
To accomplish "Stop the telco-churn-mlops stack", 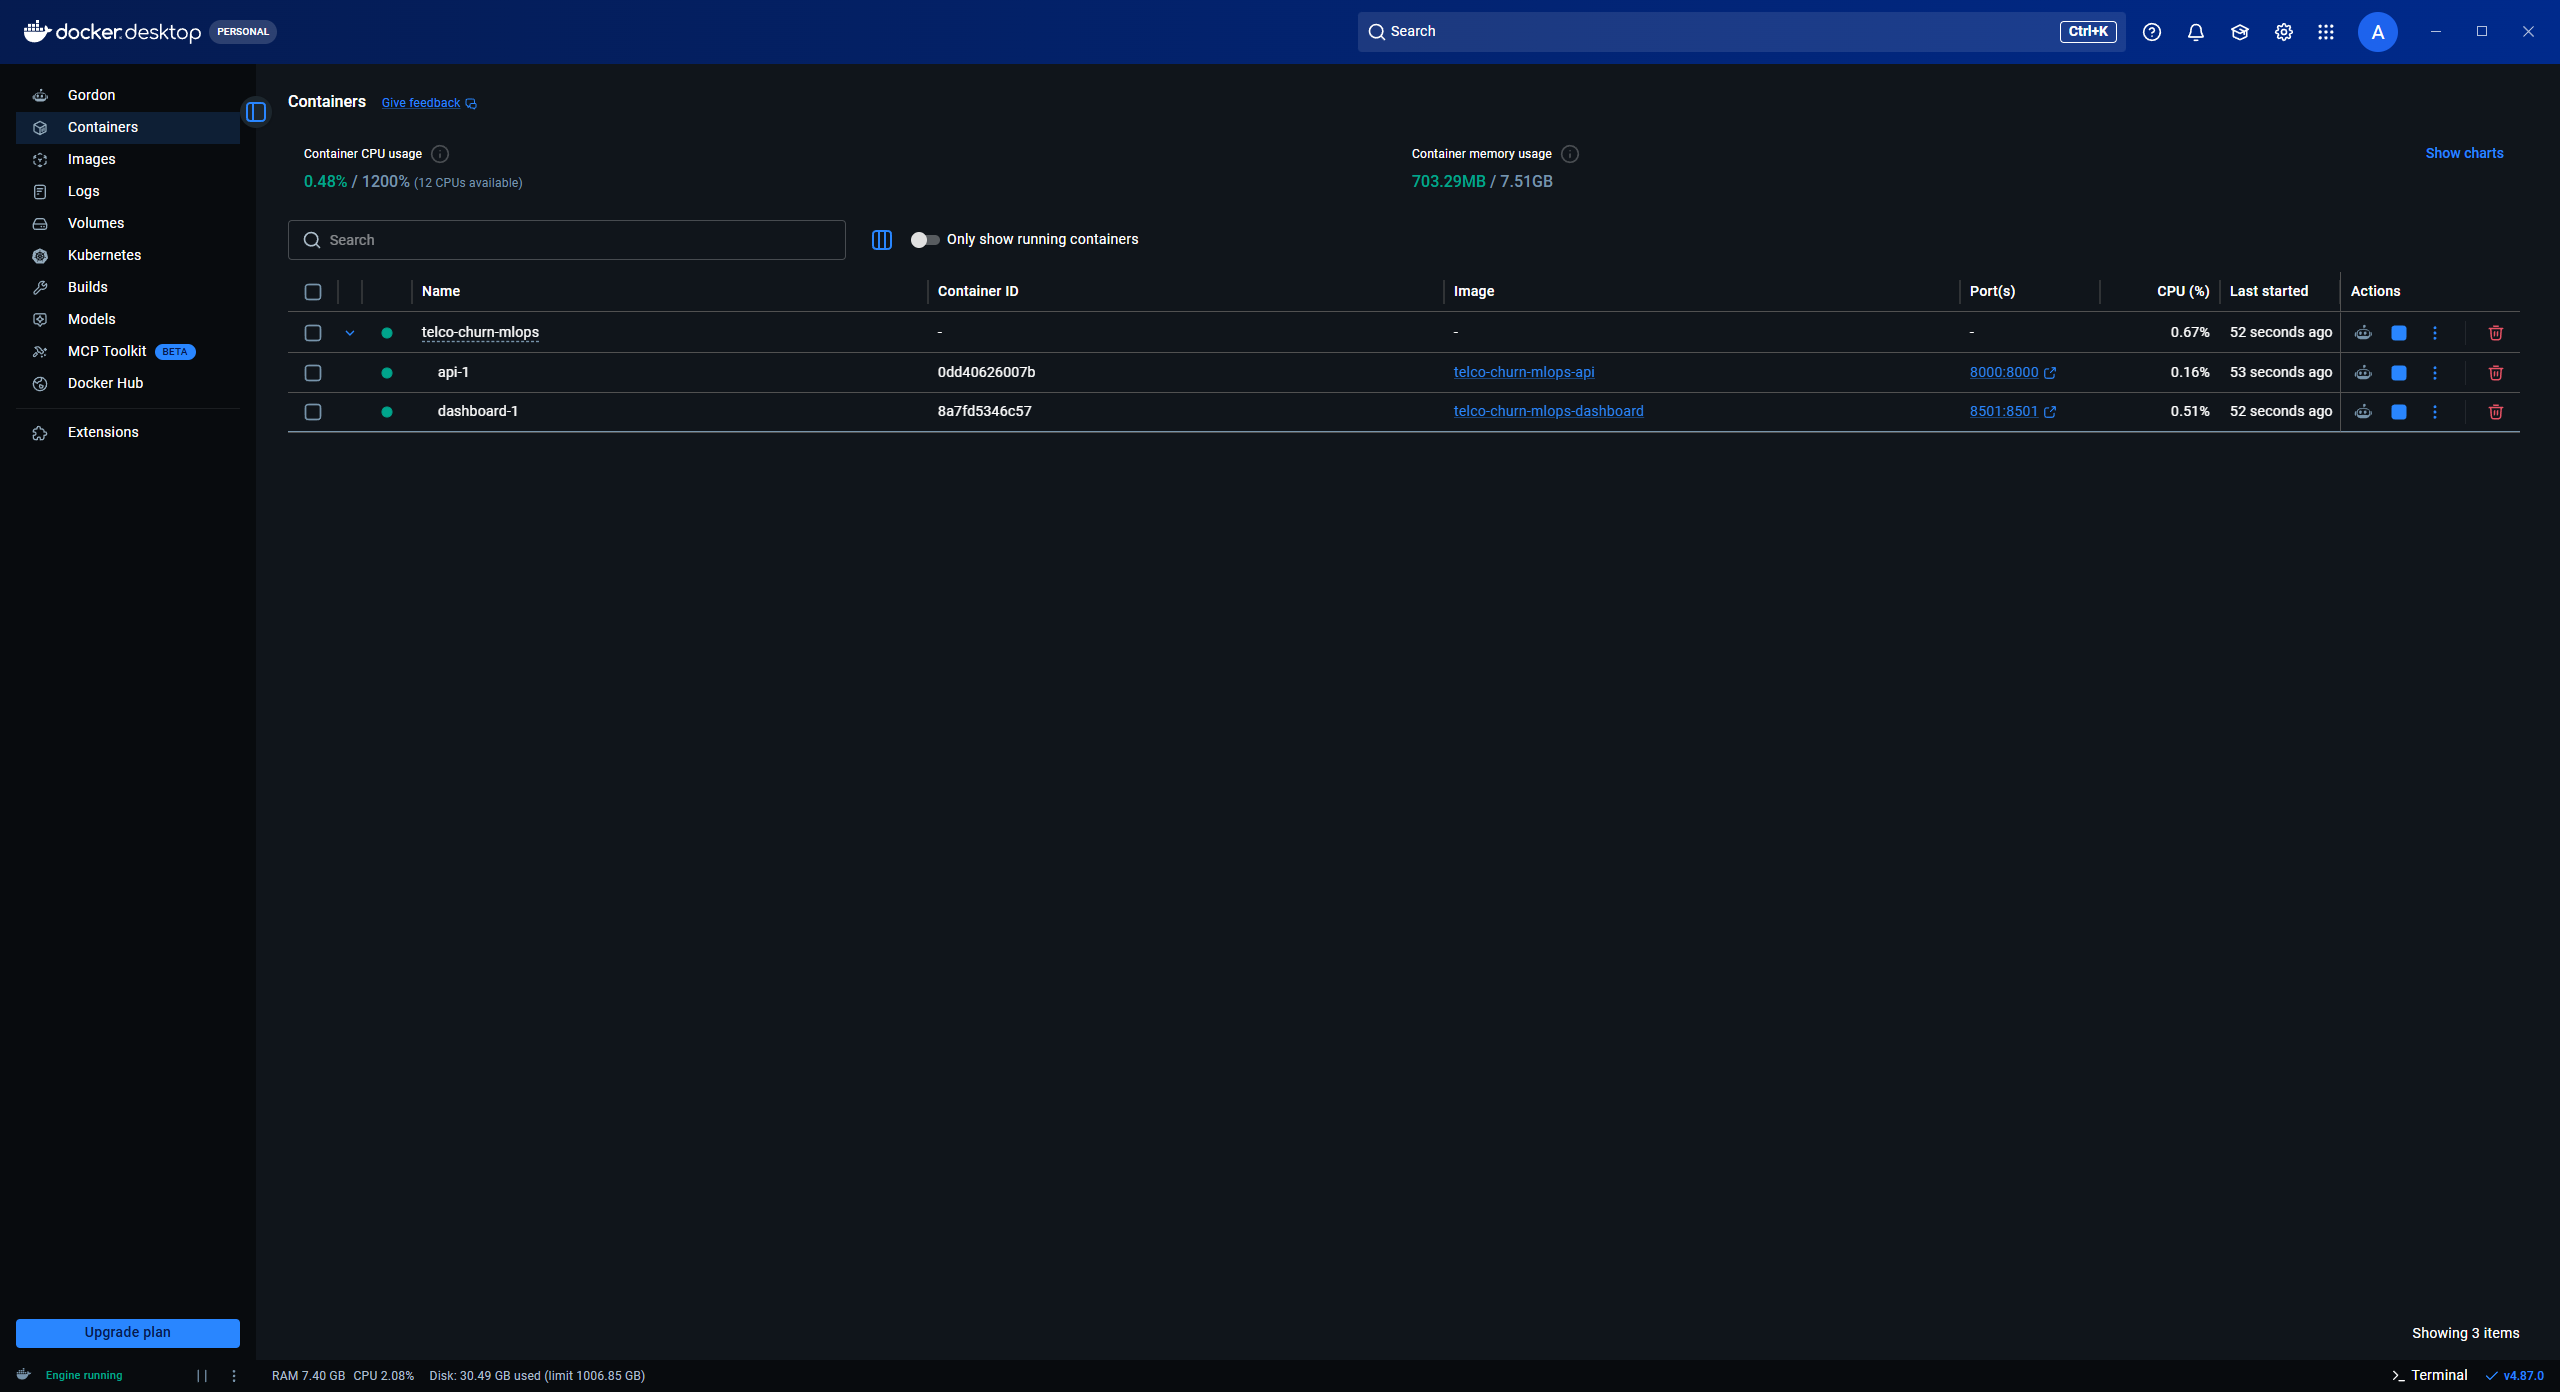I will click(2399, 333).
